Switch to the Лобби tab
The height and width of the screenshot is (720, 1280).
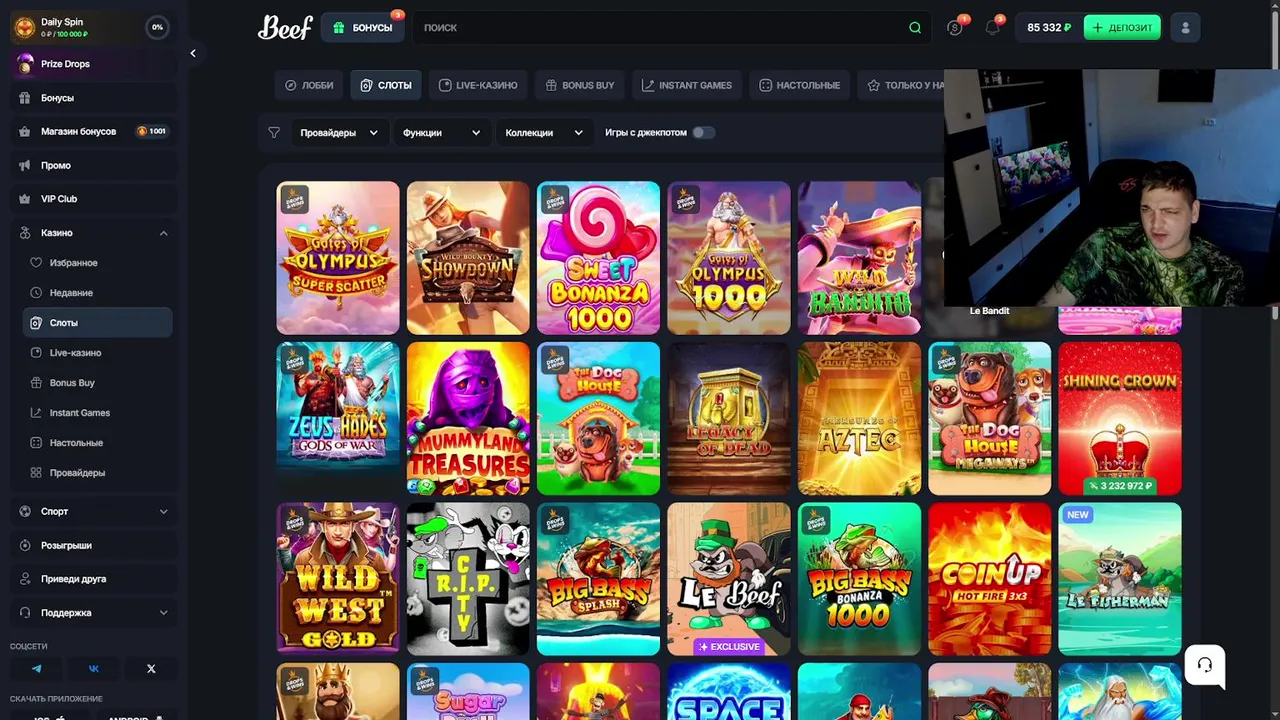[x=309, y=85]
